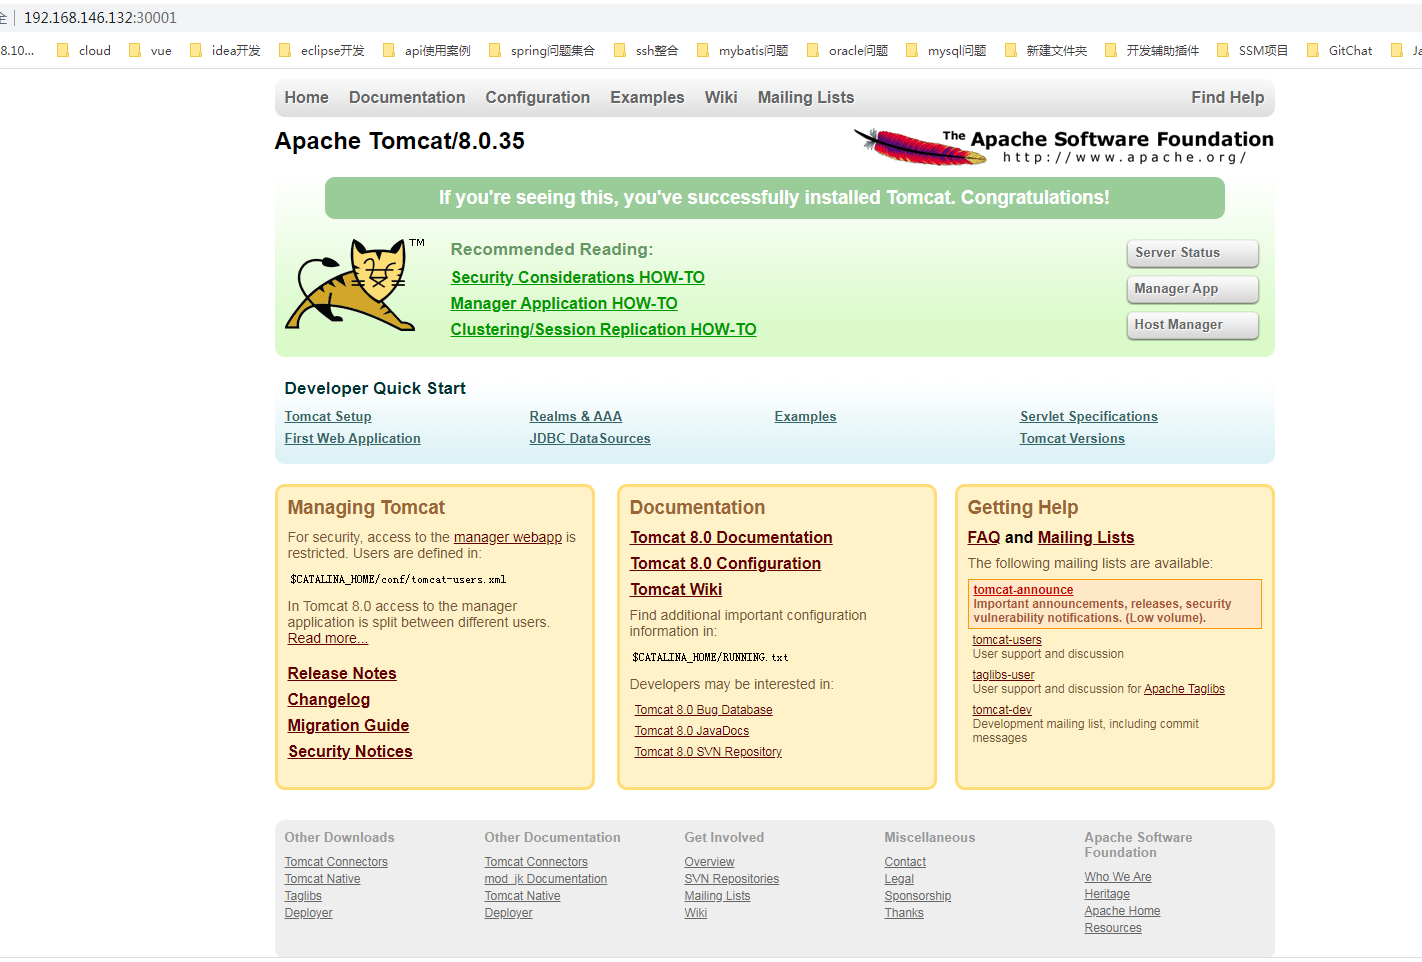Open Tomcat 8.0 JavaDocs link
This screenshot has width=1422, height=962.
point(691,731)
